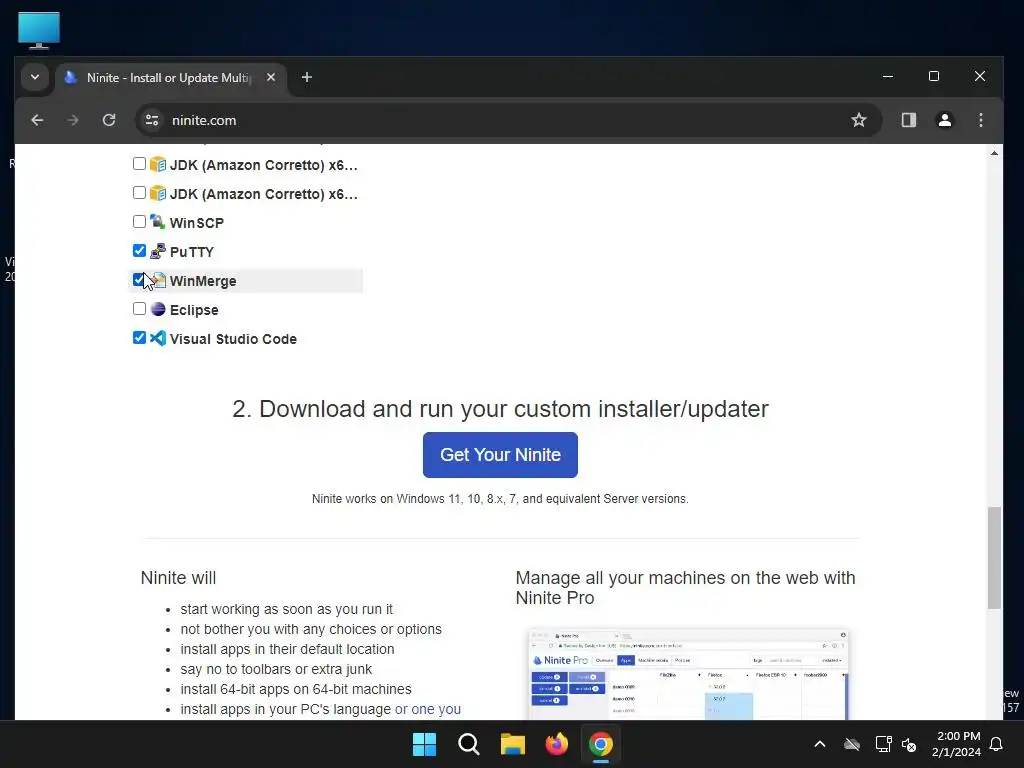This screenshot has height=768, width=1024.
Task: Click the OneDrive cloud tray icon
Action: tap(852, 744)
